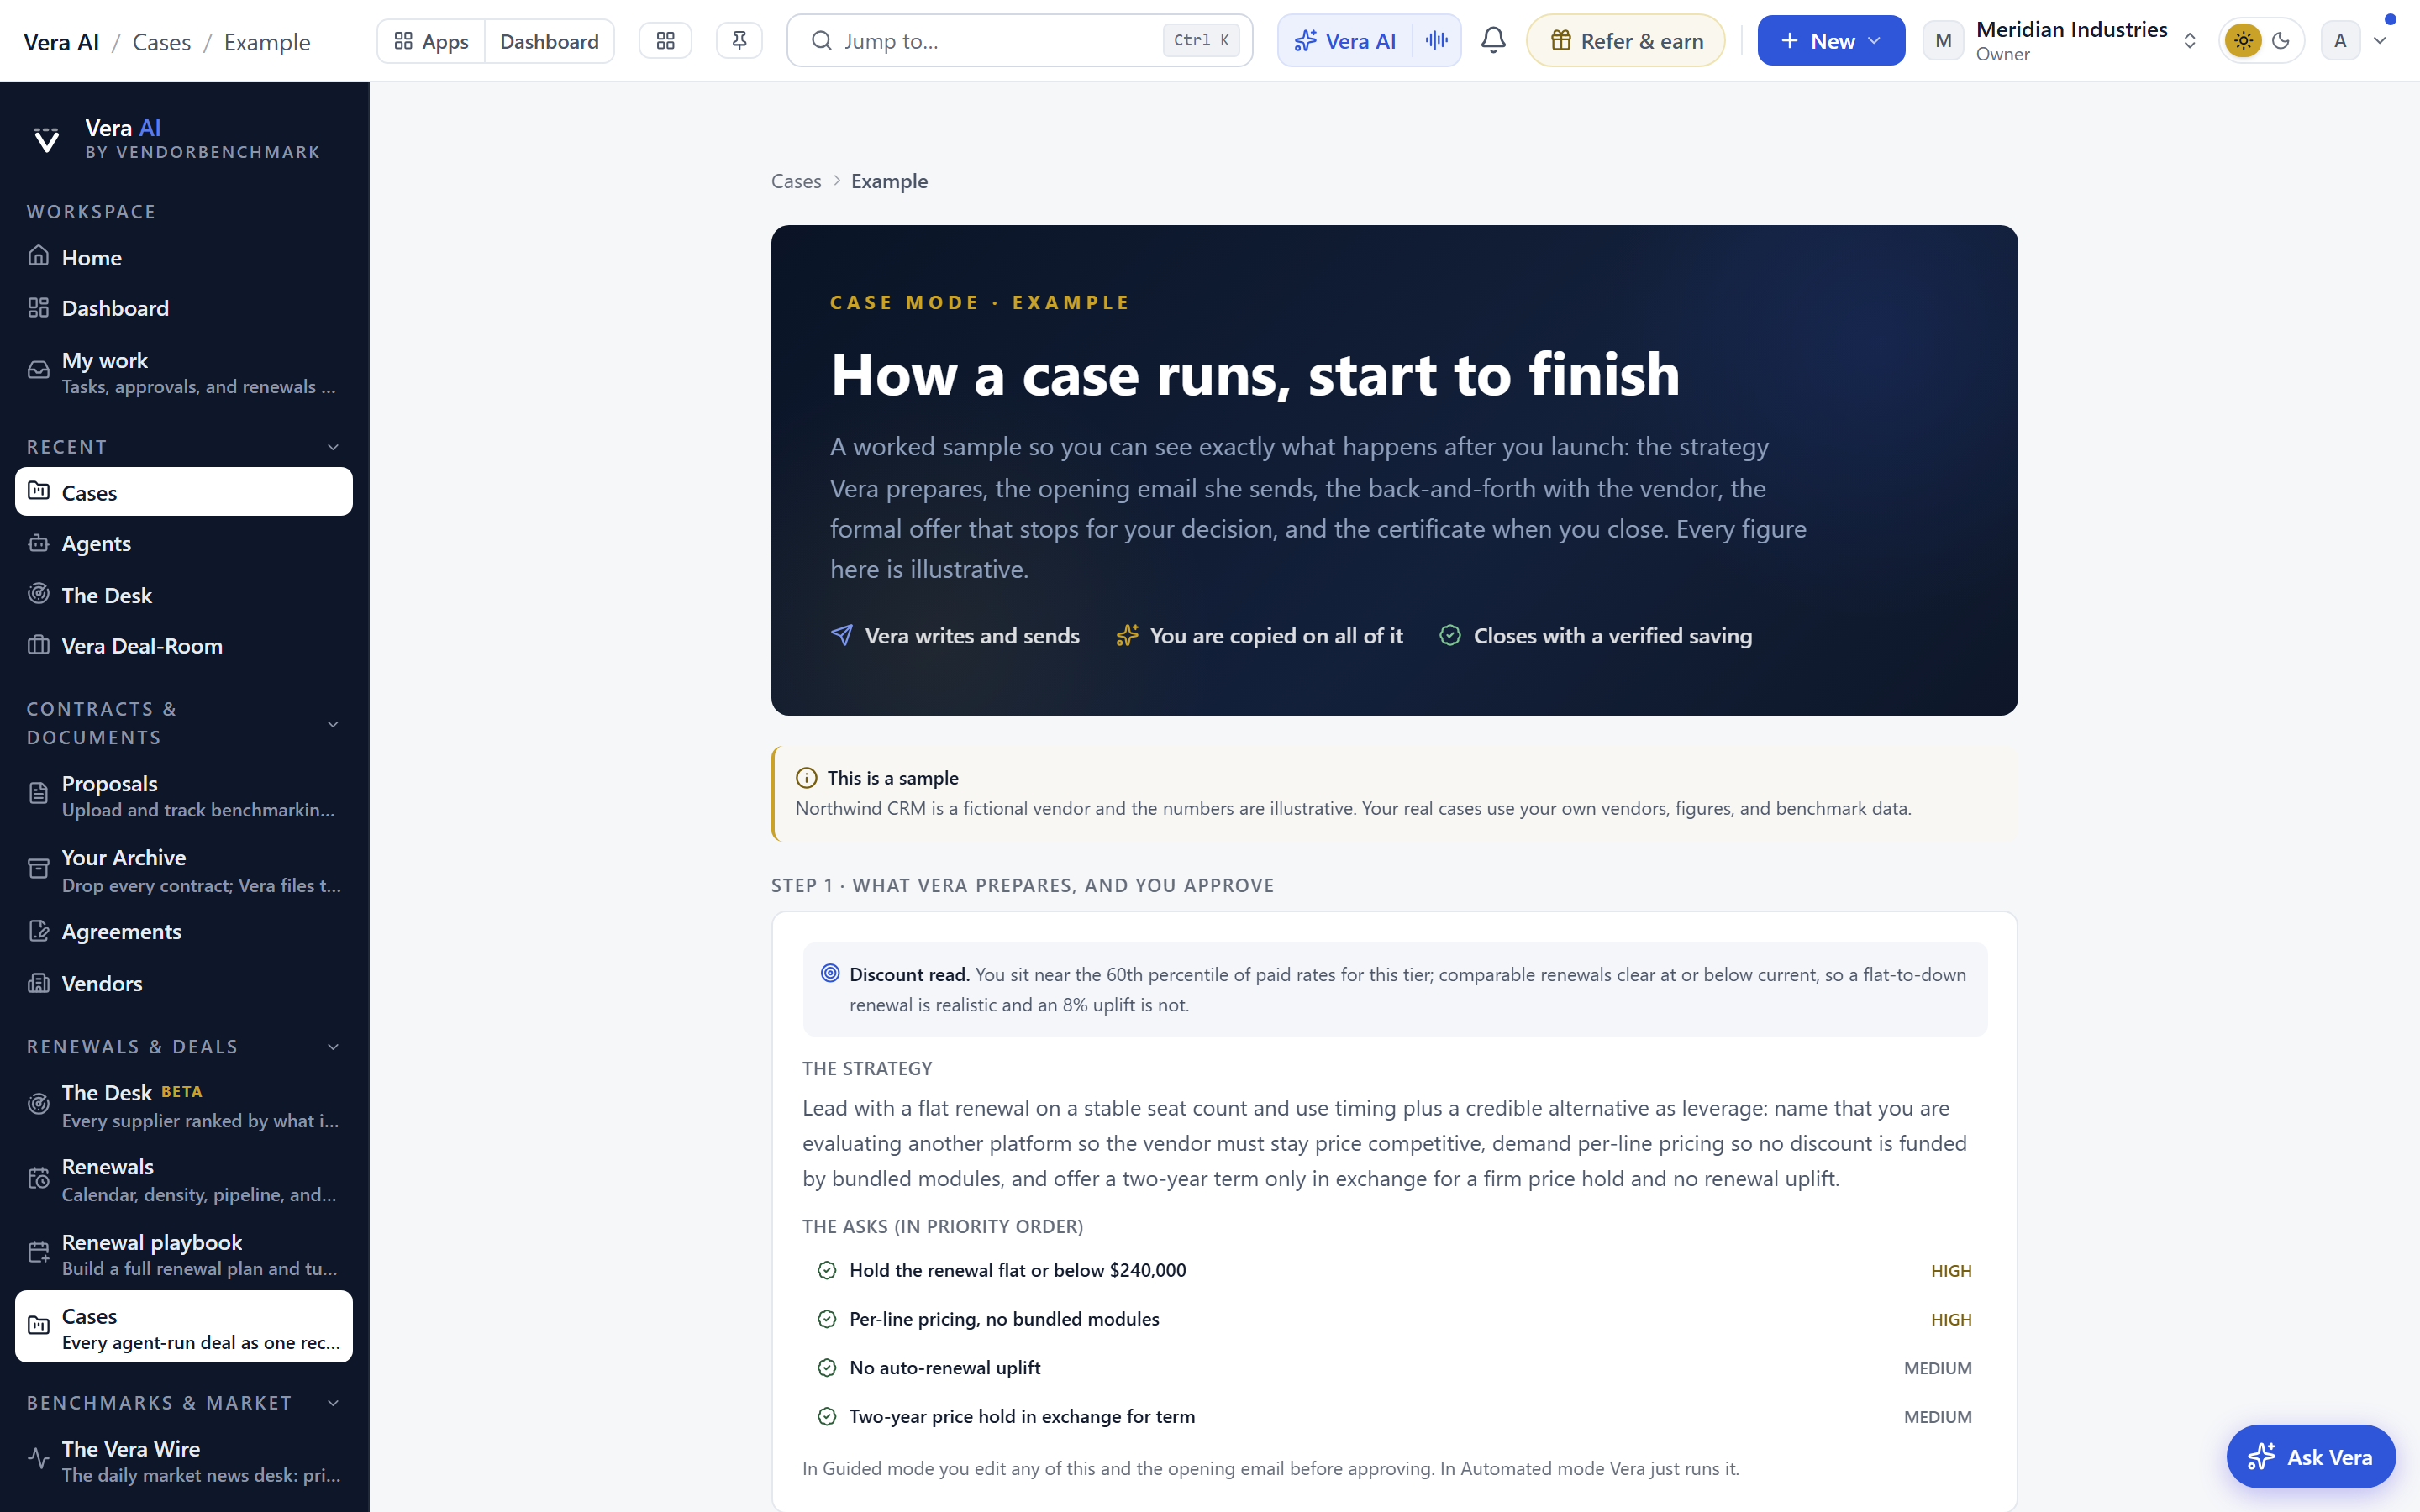Click the pin icon in top bar
This screenshot has height=1512, width=2420.
739,41
